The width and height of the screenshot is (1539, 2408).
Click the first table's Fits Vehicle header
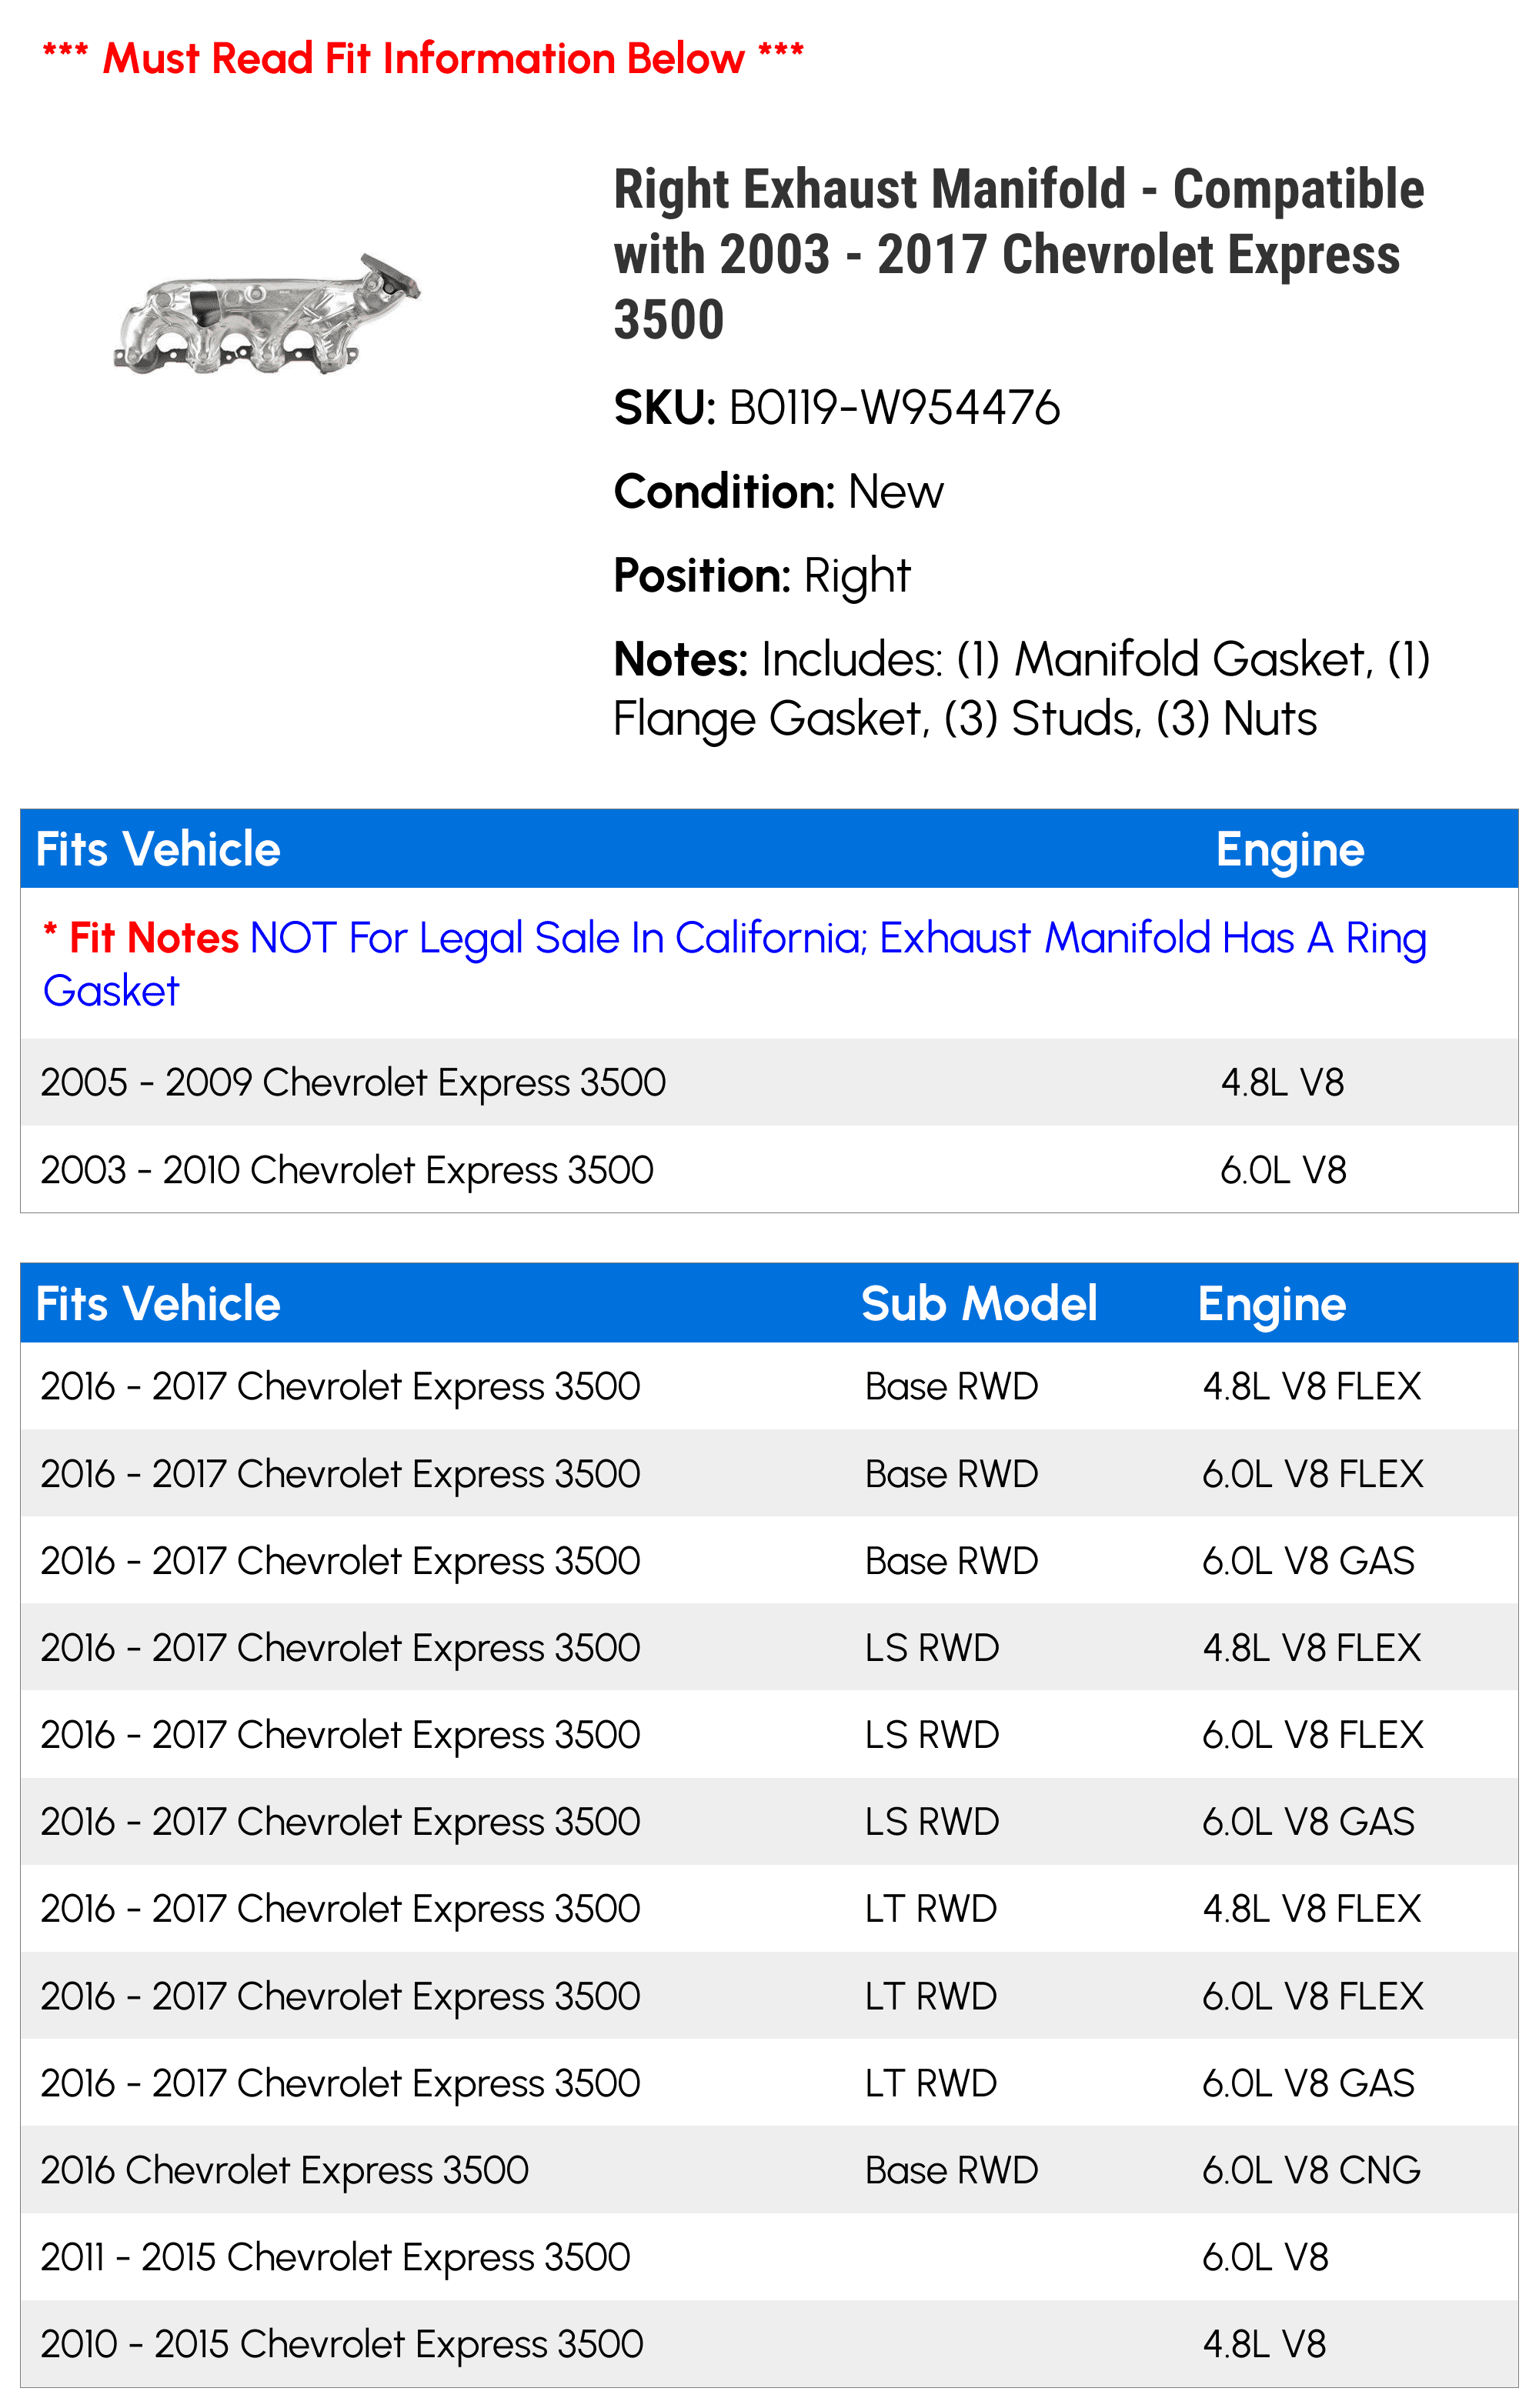pos(158,849)
